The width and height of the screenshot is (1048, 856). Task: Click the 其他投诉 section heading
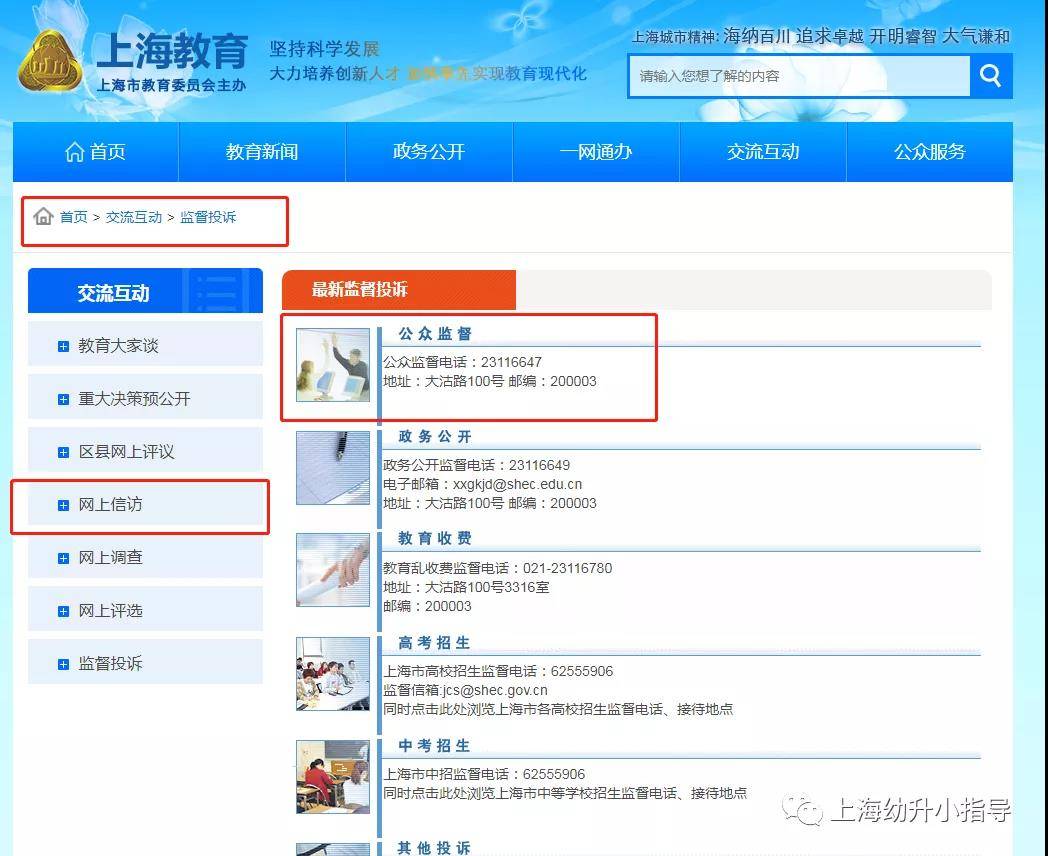coord(435,848)
